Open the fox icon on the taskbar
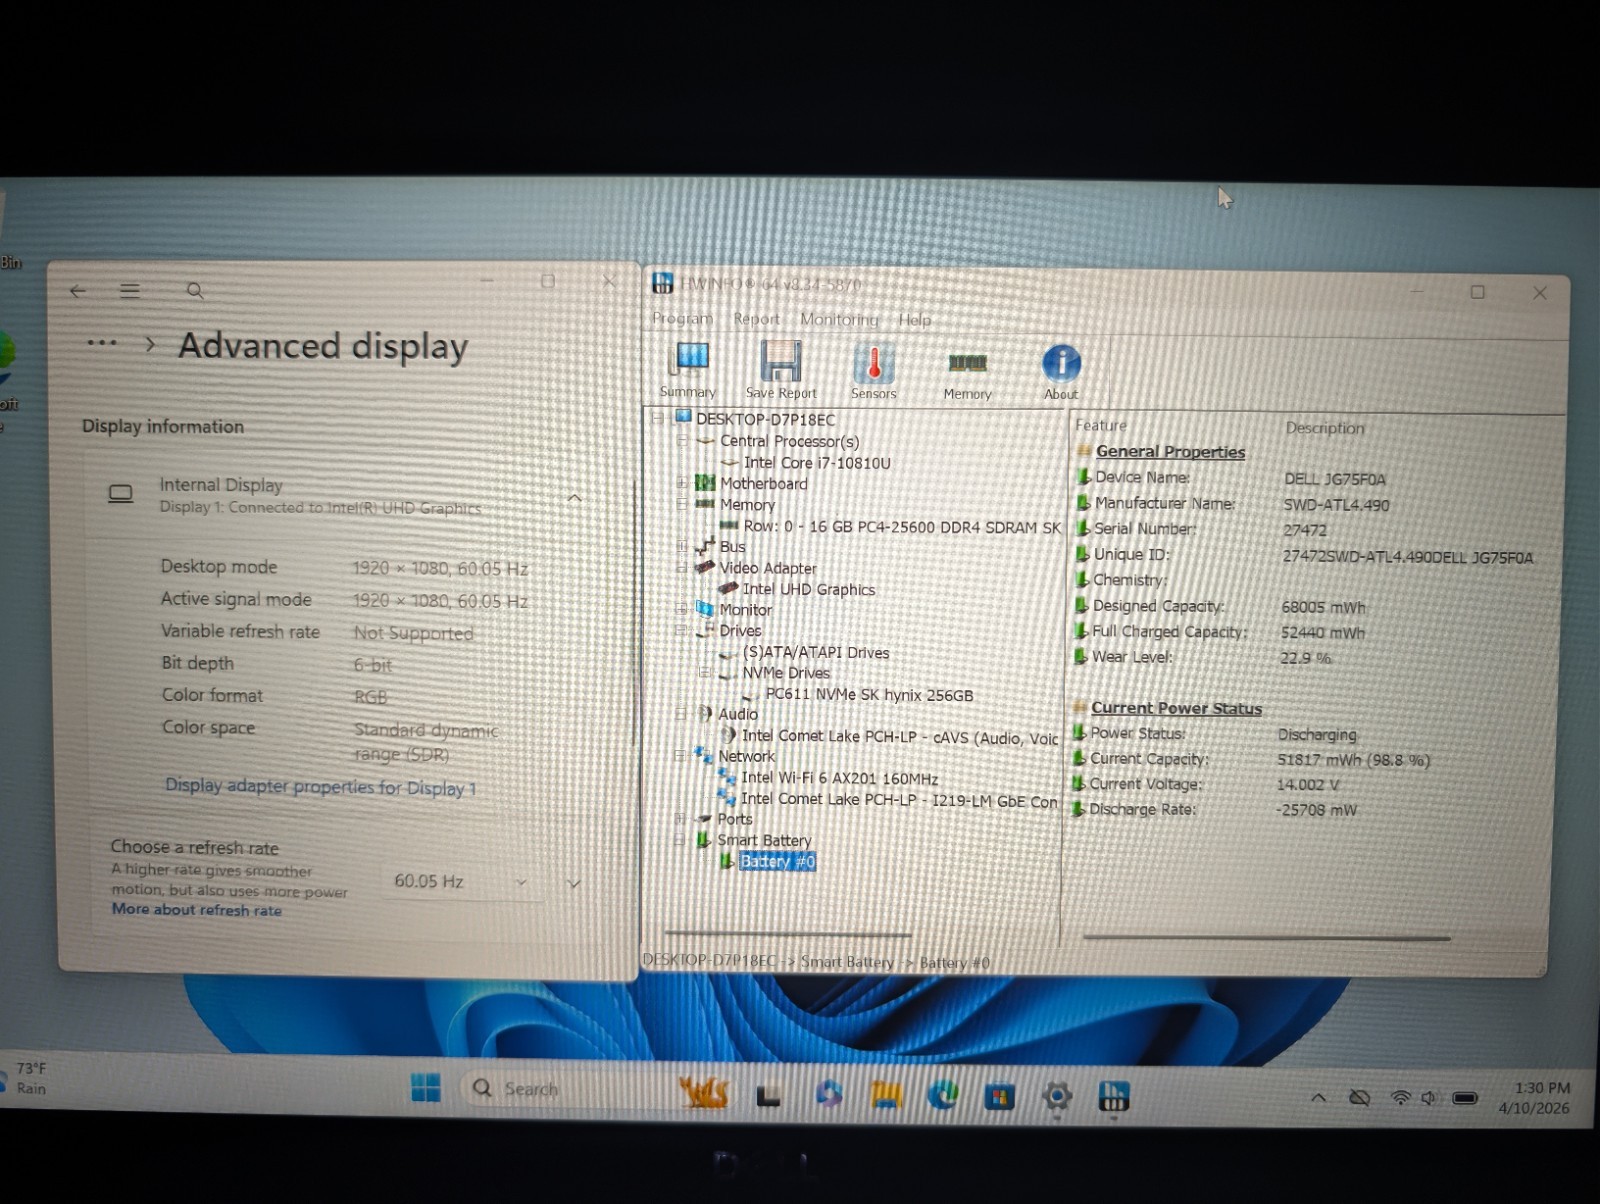This screenshot has width=1600, height=1204. [x=704, y=1091]
